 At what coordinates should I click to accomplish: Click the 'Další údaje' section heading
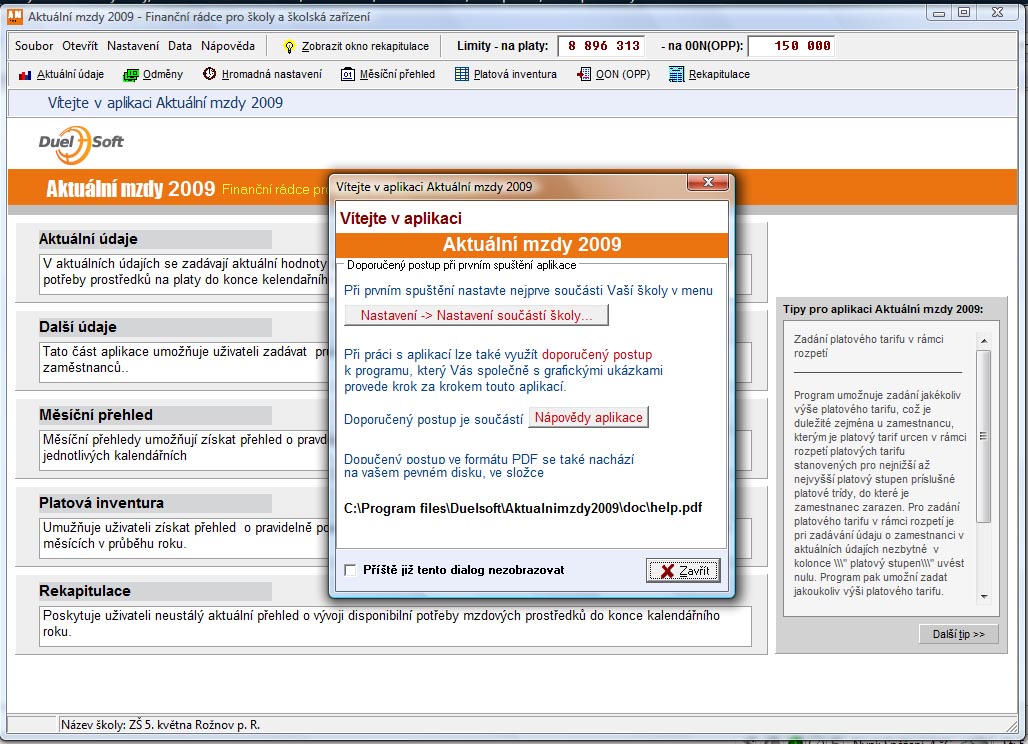point(78,327)
